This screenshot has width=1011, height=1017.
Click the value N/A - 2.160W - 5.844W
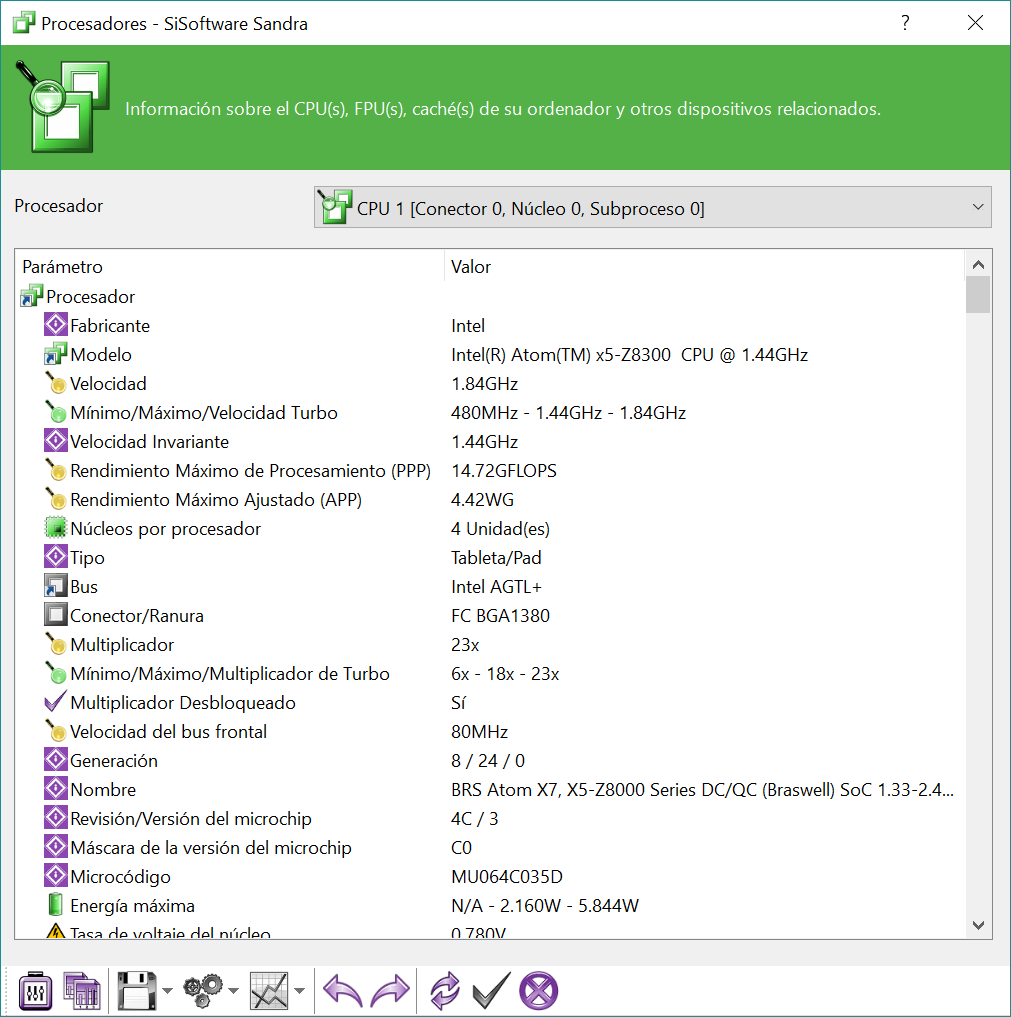(x=545, y=906)
